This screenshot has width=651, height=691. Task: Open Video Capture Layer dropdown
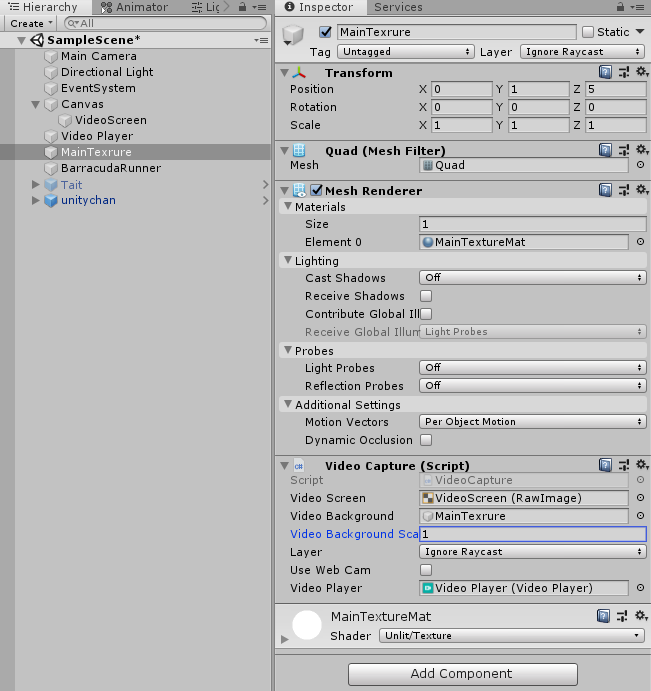coord(532,551)
